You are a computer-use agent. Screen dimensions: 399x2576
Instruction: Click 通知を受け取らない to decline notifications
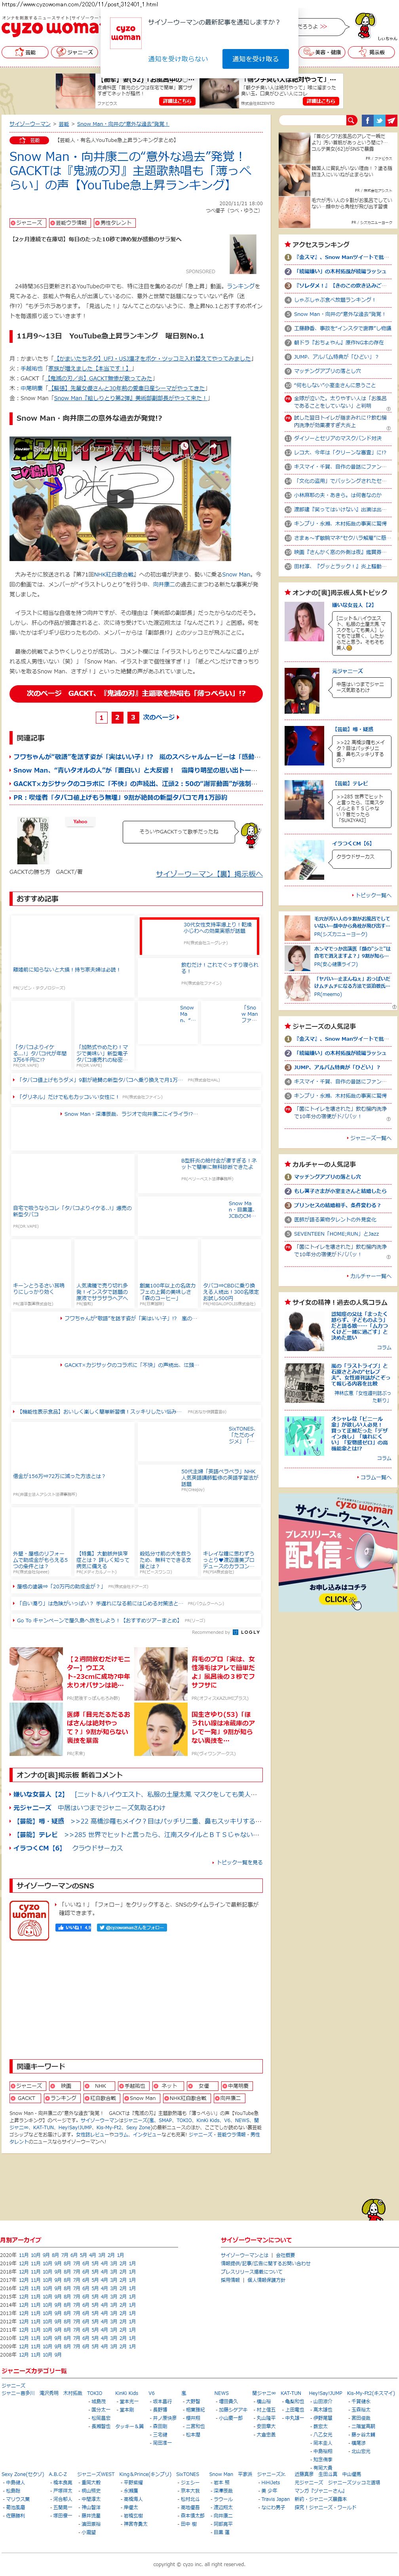pos(178,58)
